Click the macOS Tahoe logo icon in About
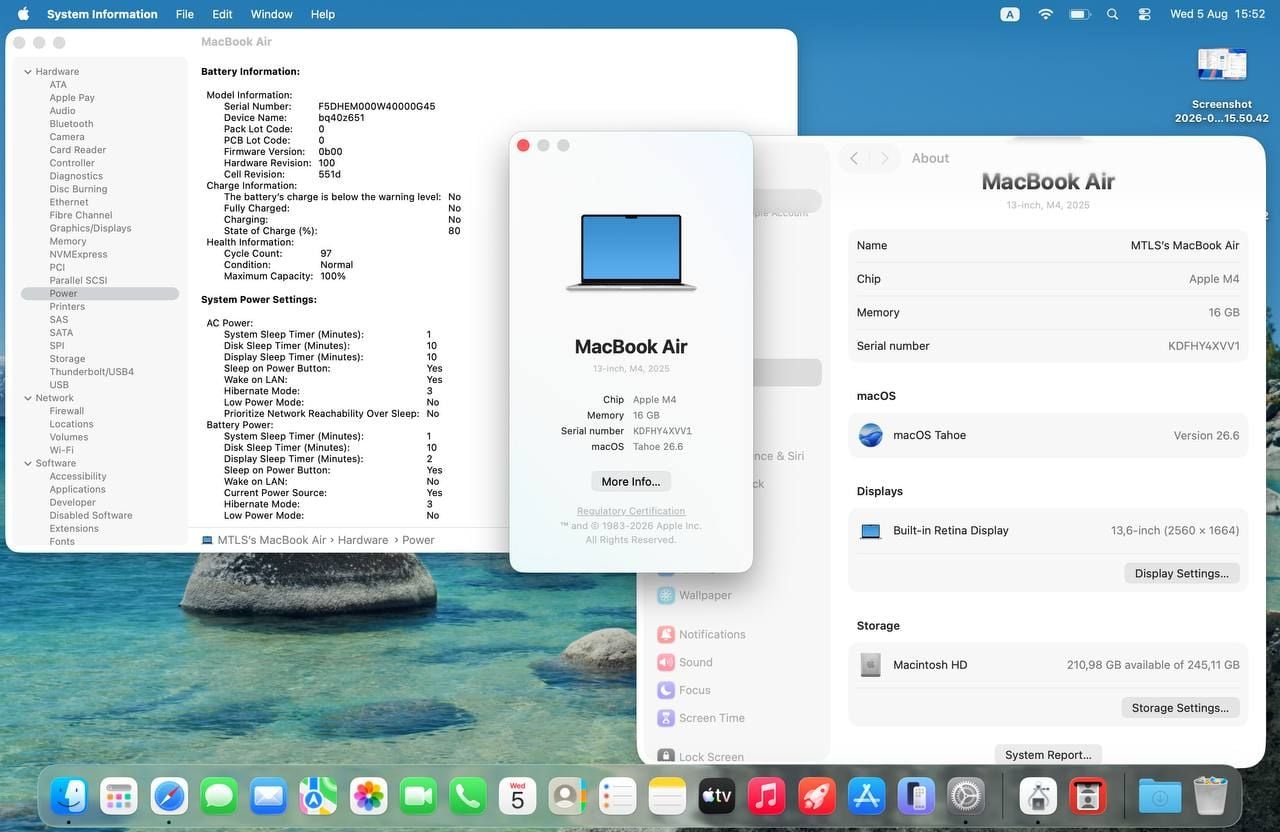 [x=871, y=435]
